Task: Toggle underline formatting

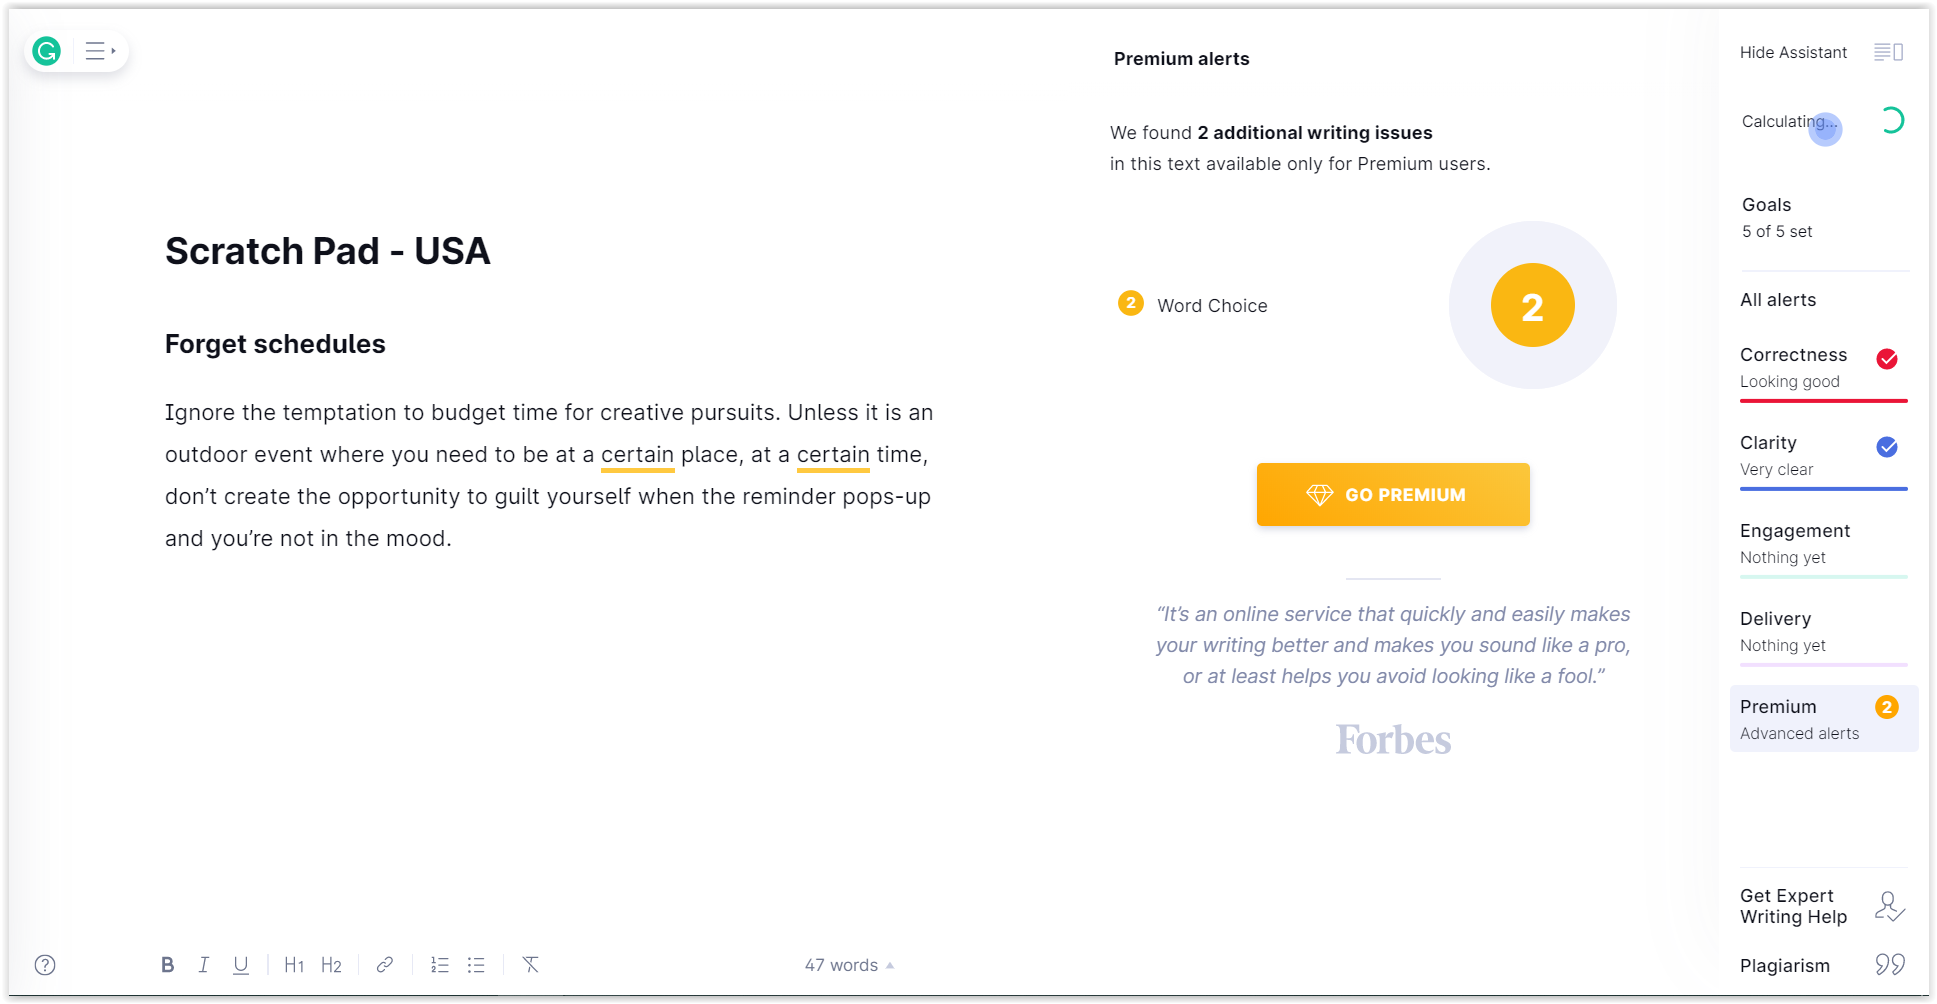Action: [241, 965]
